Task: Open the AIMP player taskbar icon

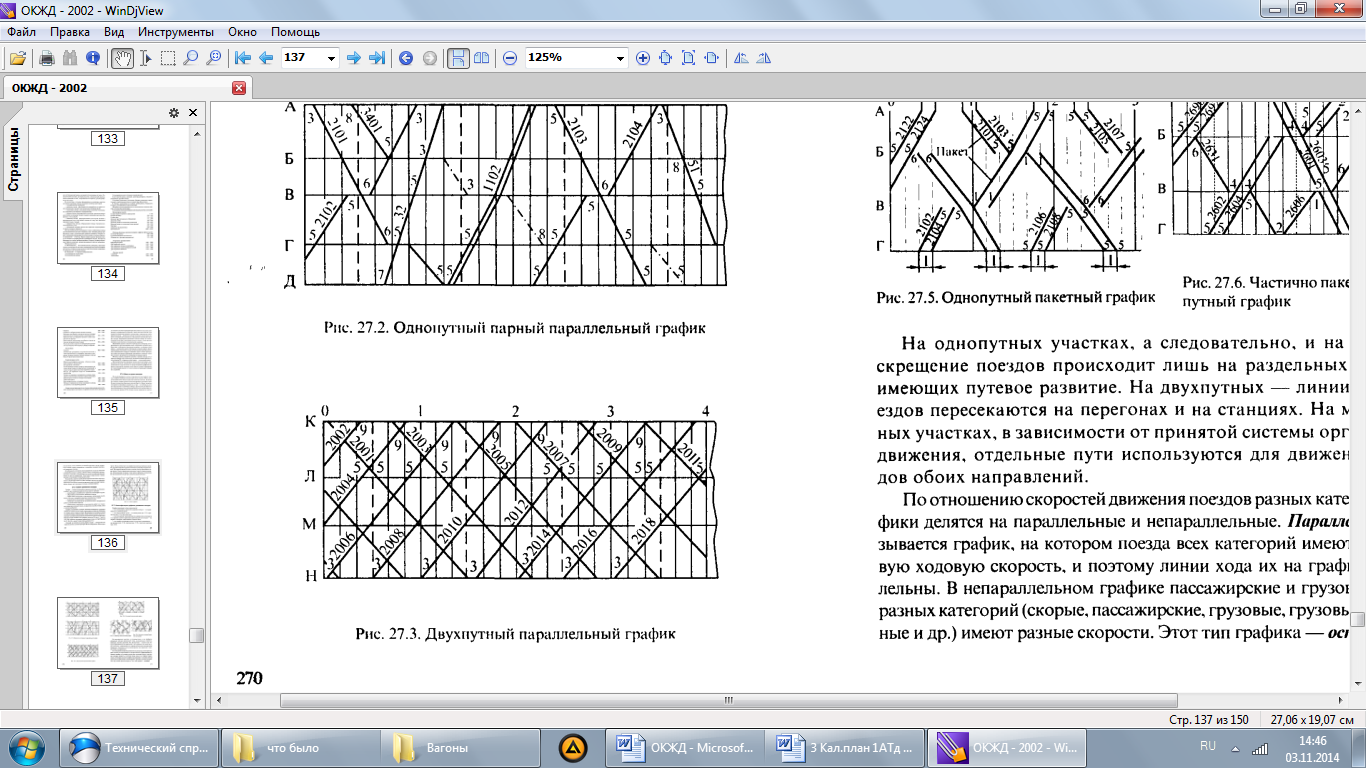Action: (x=571, y=747)
